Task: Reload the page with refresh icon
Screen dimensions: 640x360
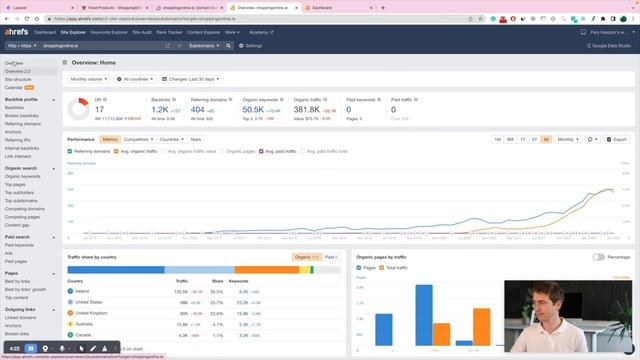Action: pyautogui.click(x=27, y=19)
